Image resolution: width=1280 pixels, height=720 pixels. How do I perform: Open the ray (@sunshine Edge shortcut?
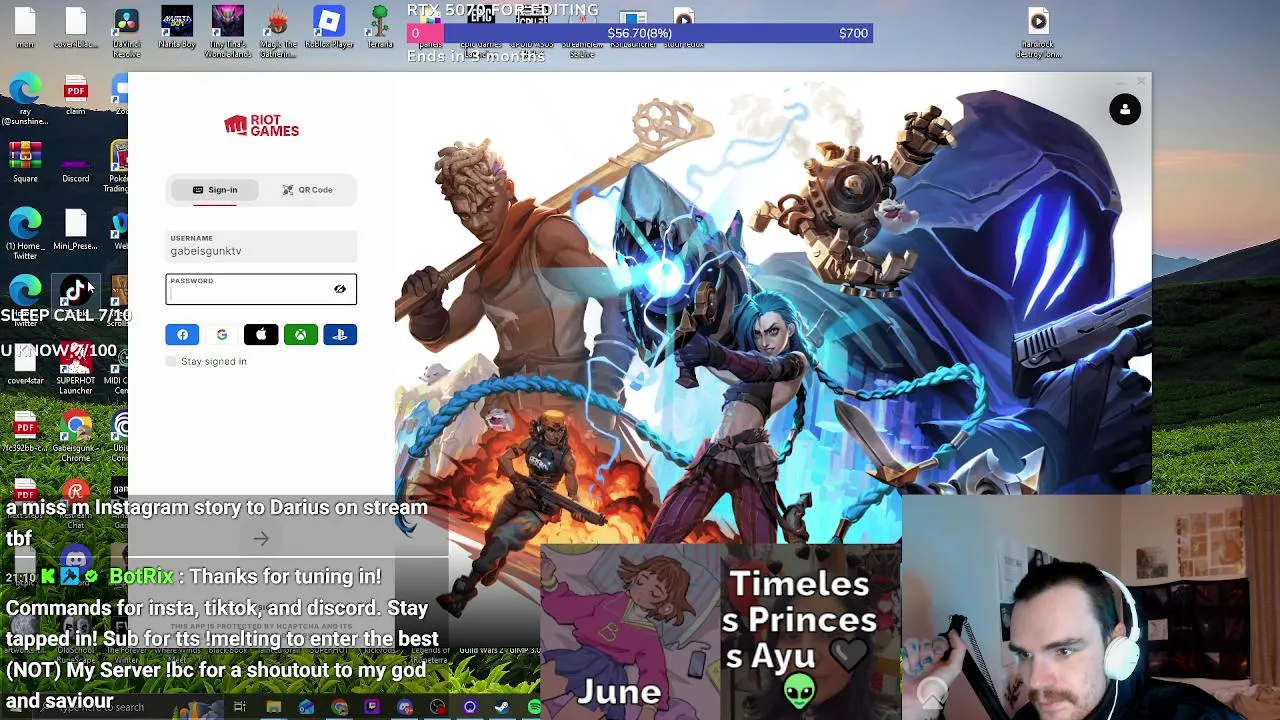(25, 100)
